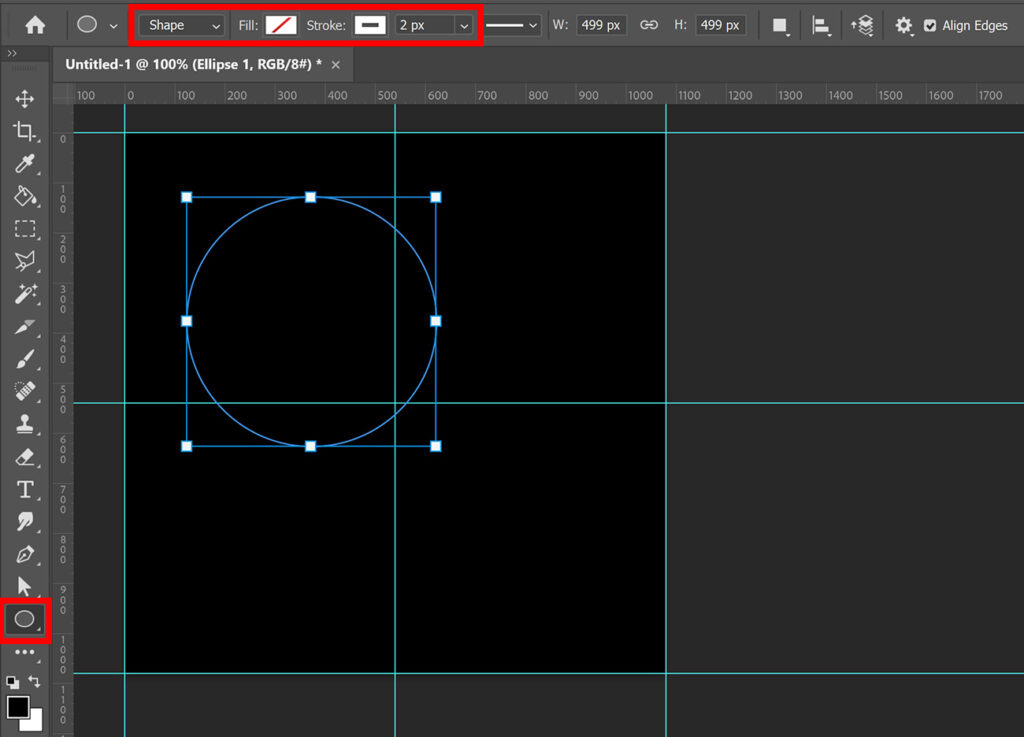This screenshot has height=737, width=1024.
Task: Select the Magic Wand tool
Action: click(25, 294)
